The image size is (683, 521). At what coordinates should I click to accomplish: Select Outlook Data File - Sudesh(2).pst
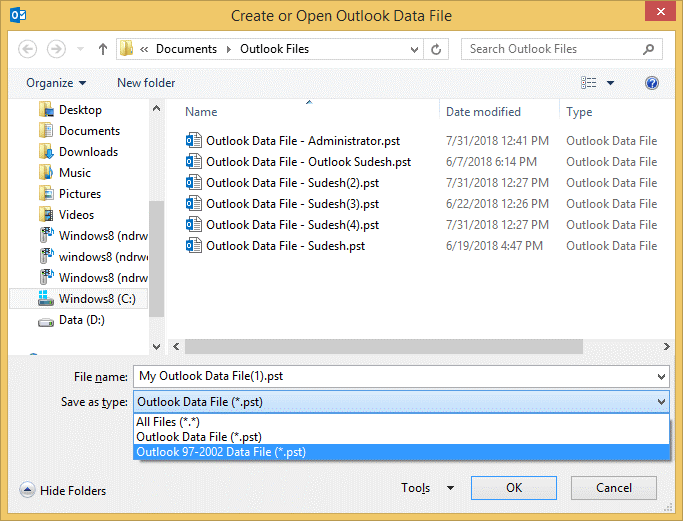point(292,183)
